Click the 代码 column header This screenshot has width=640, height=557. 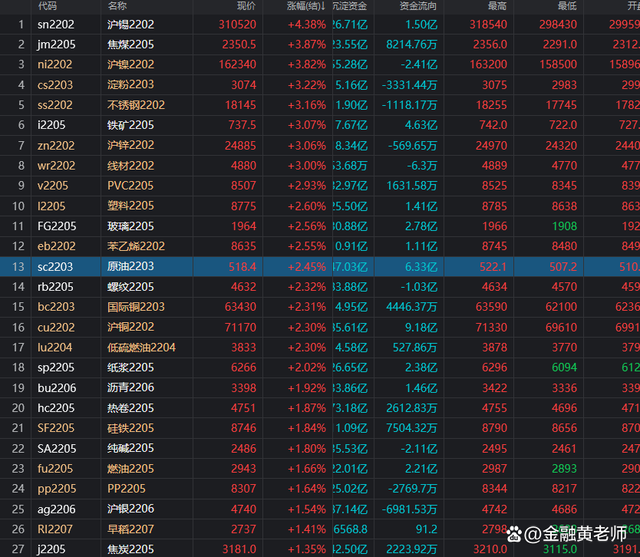[x=47, y=6]
